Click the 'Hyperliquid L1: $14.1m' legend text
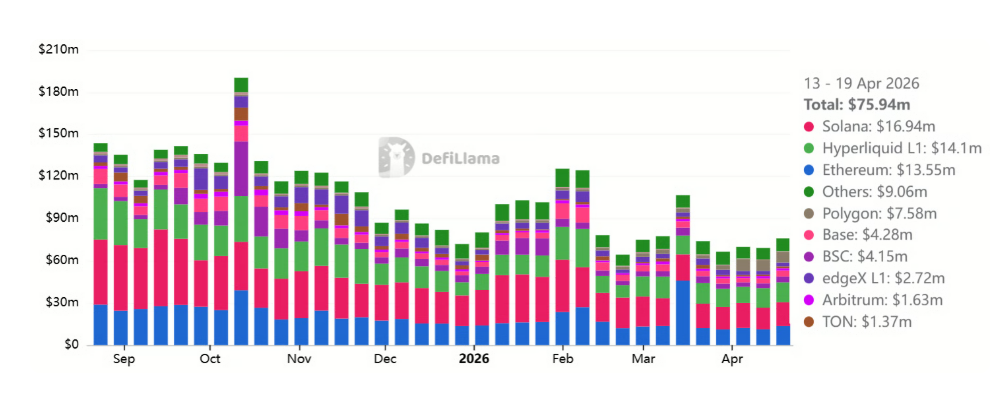 [x=902, y=148]
